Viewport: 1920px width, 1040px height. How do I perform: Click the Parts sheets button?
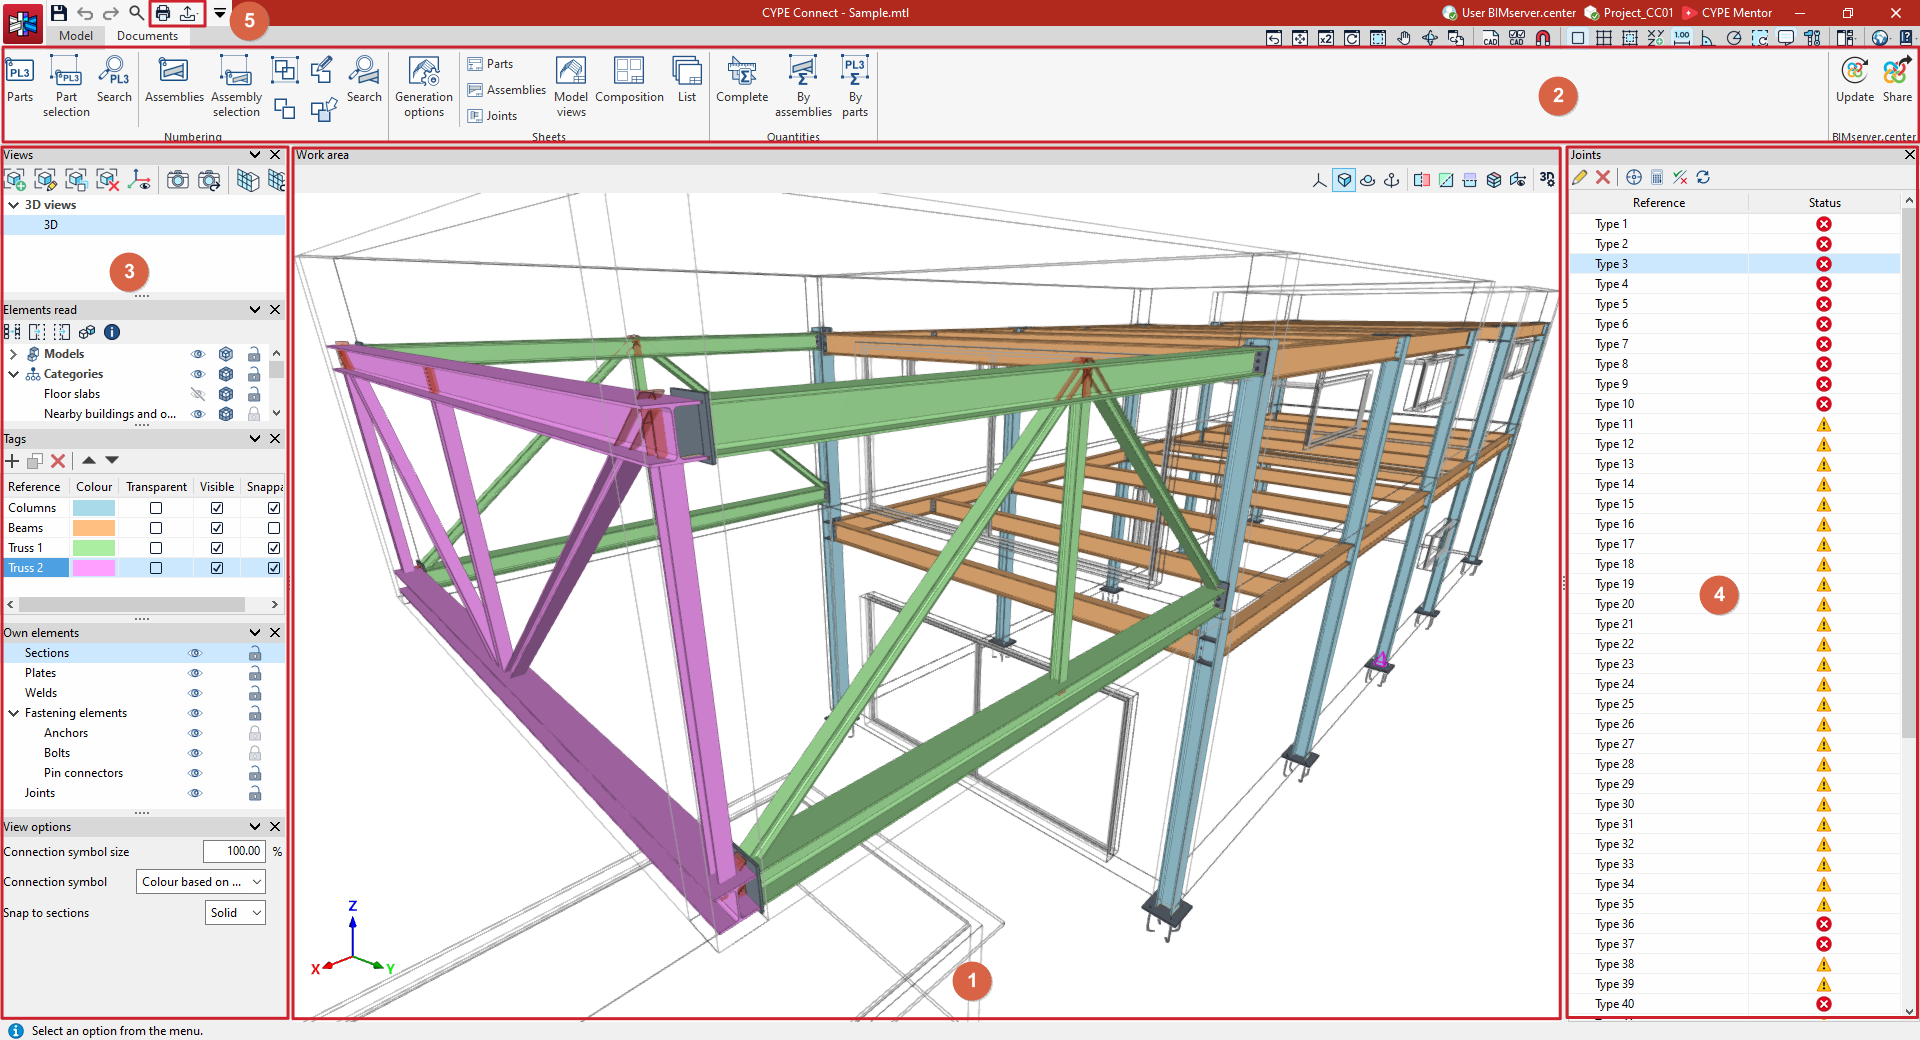tap(490, 64)
